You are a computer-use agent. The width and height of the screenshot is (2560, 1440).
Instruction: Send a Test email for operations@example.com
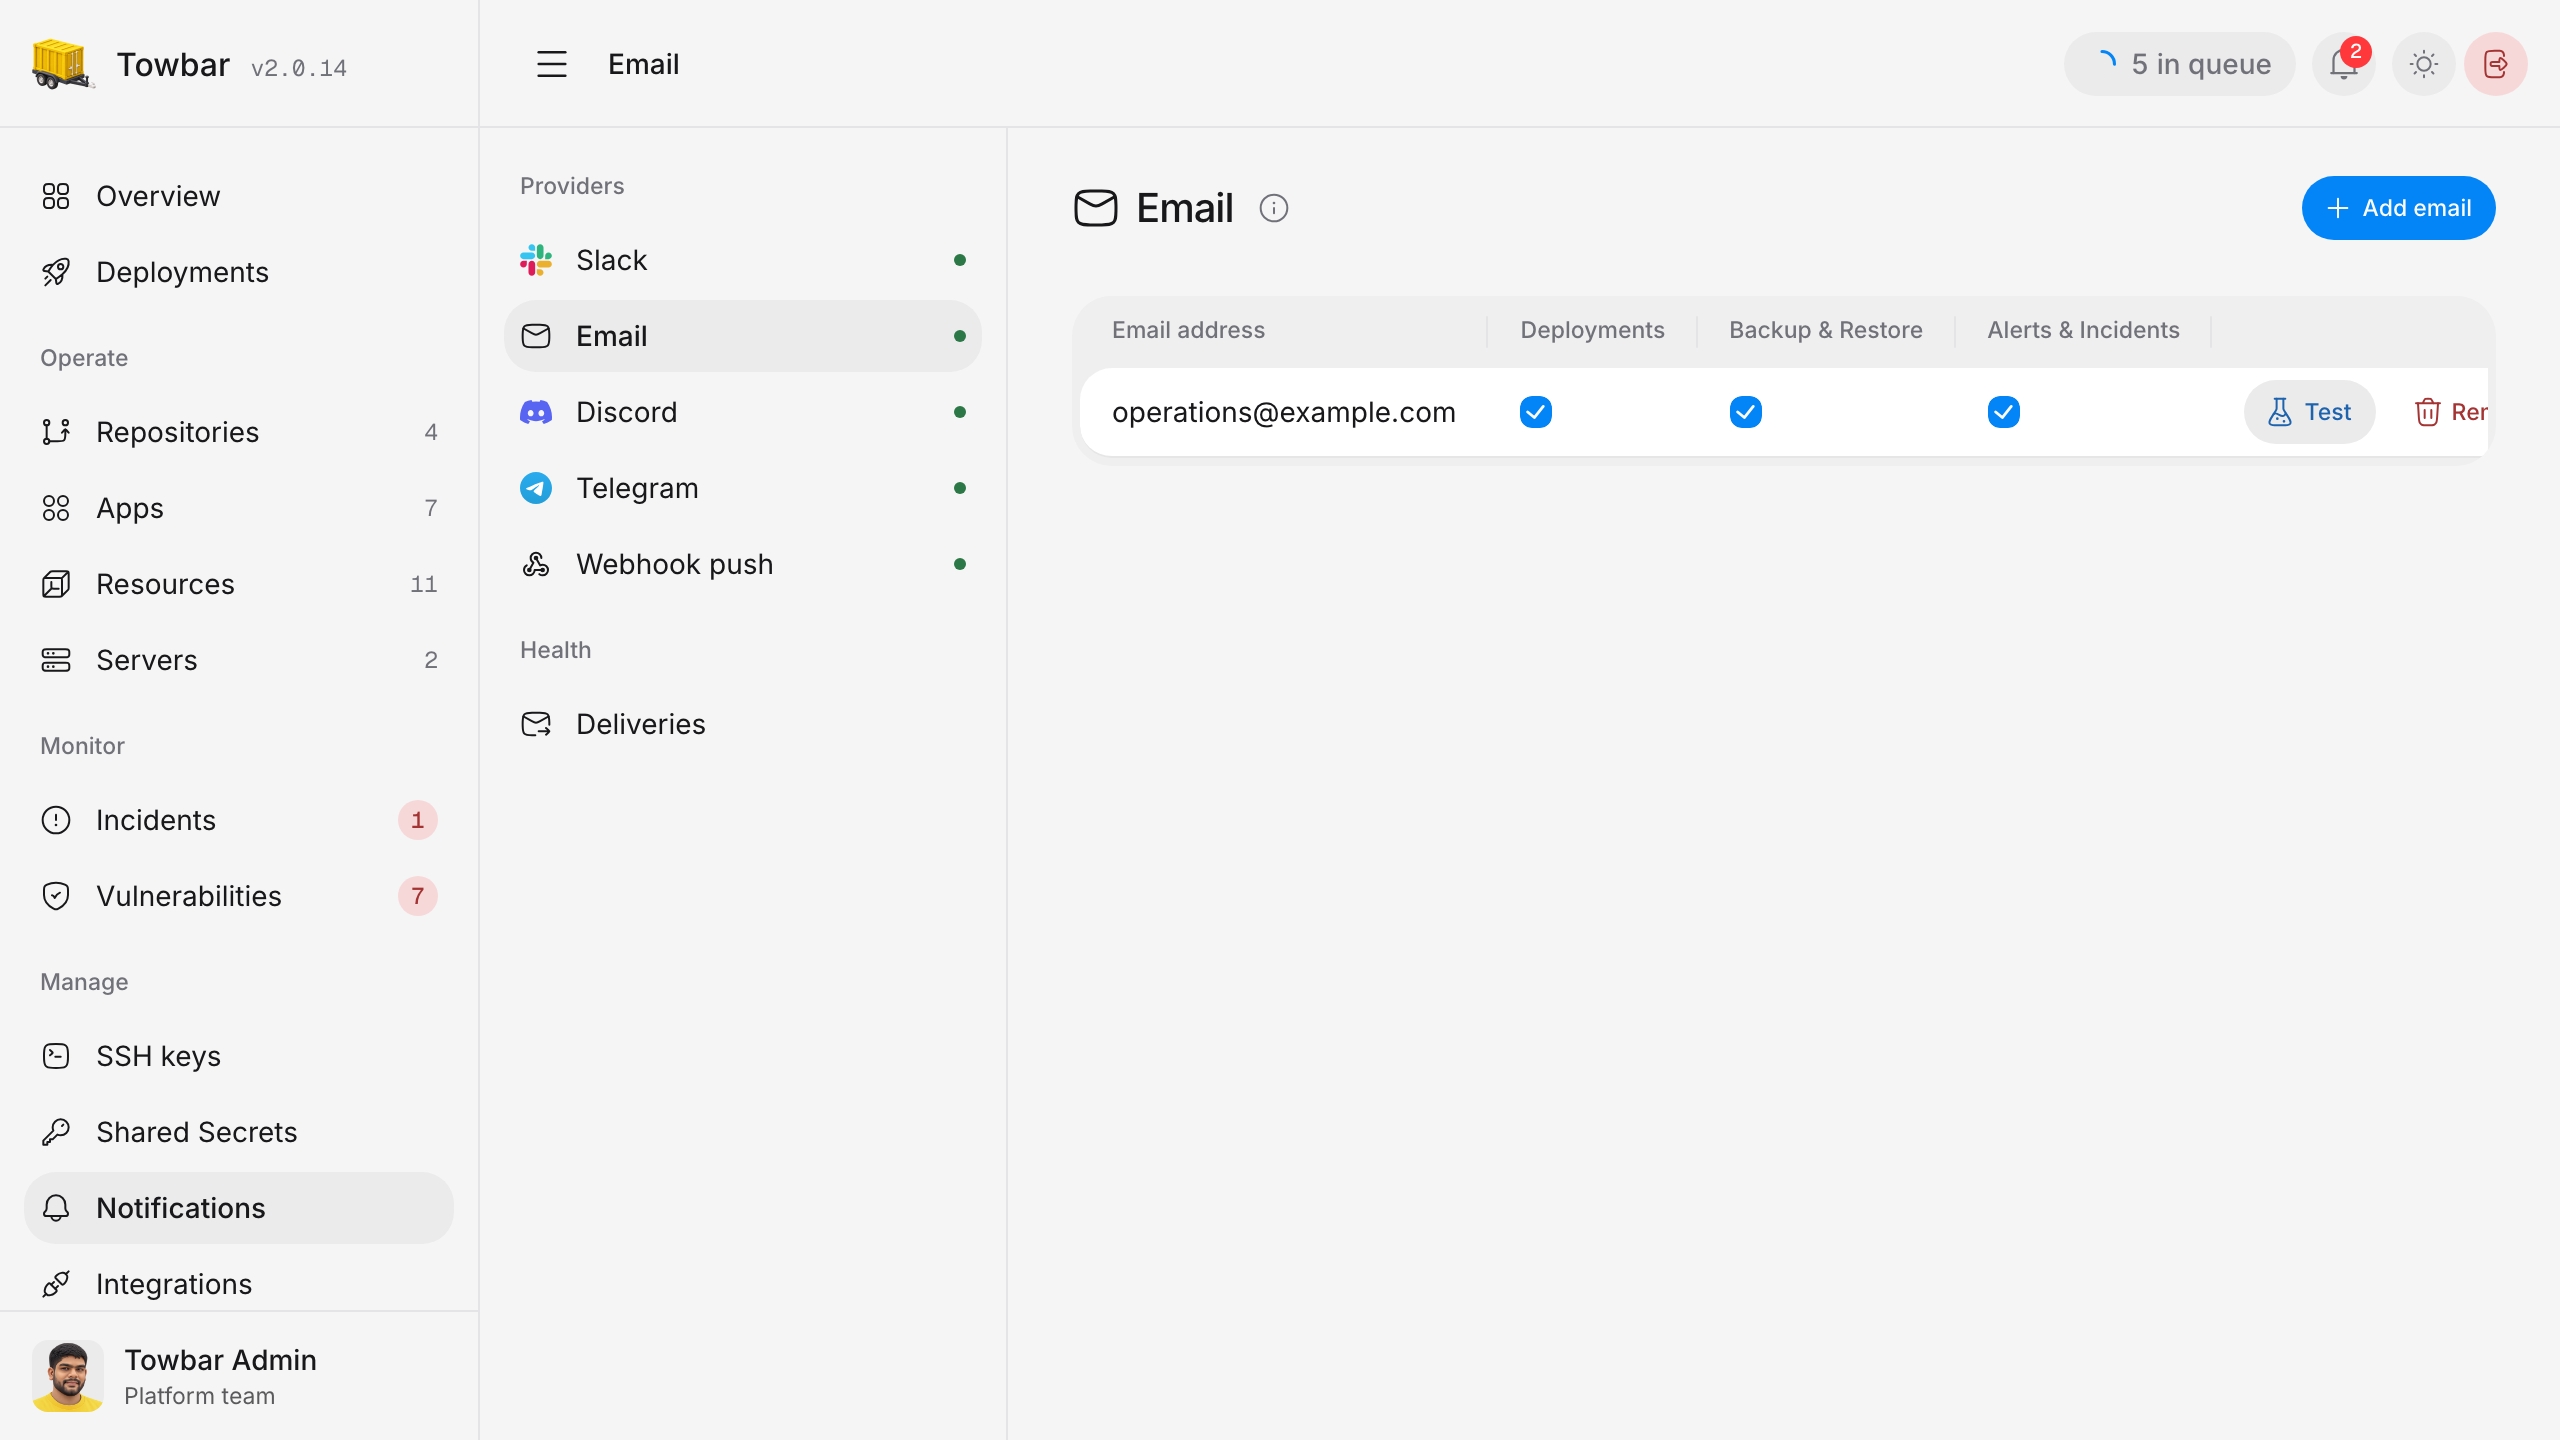pos(2309,412)
